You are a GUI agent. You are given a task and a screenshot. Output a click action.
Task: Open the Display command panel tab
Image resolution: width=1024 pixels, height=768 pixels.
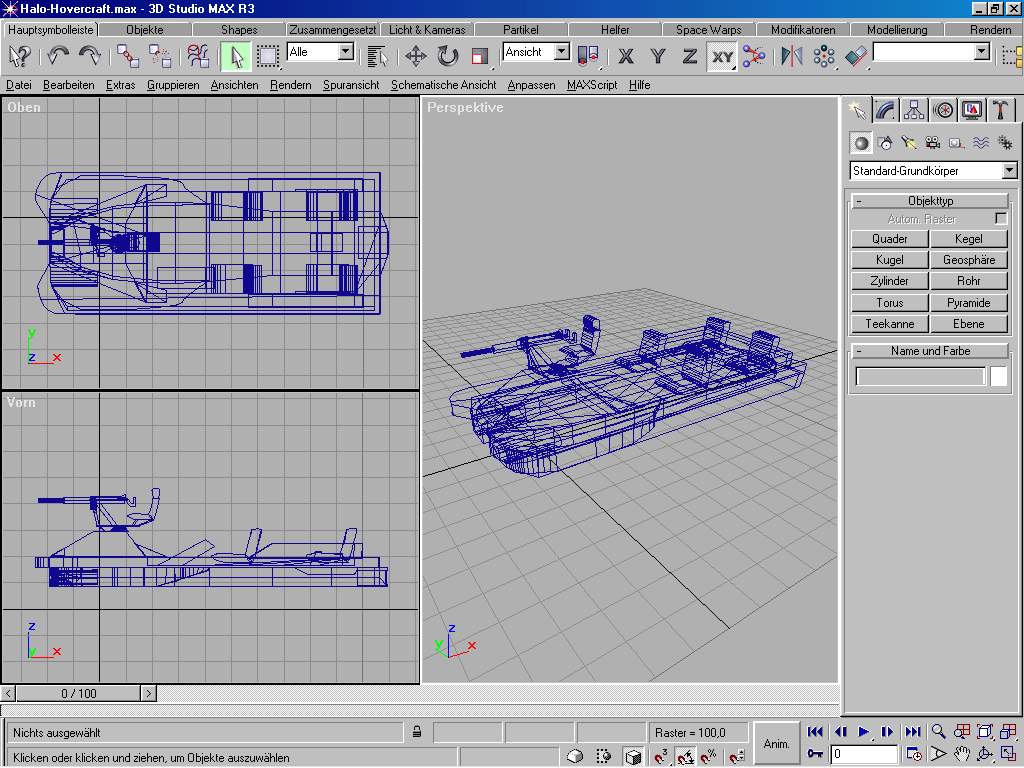pyautogui.click(x=972, y=110)
